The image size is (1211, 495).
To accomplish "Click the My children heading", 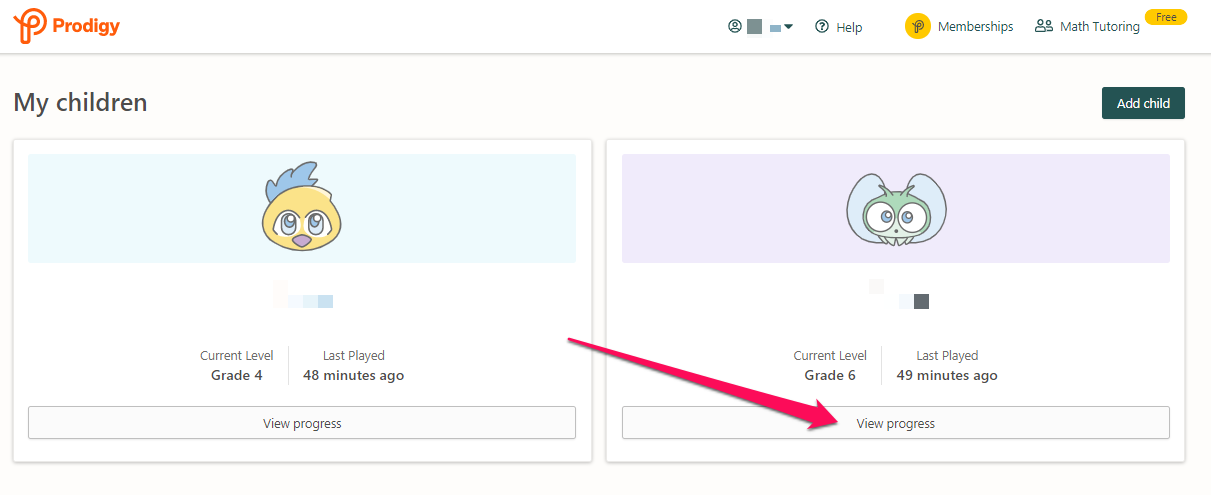I will coord(80,102).
